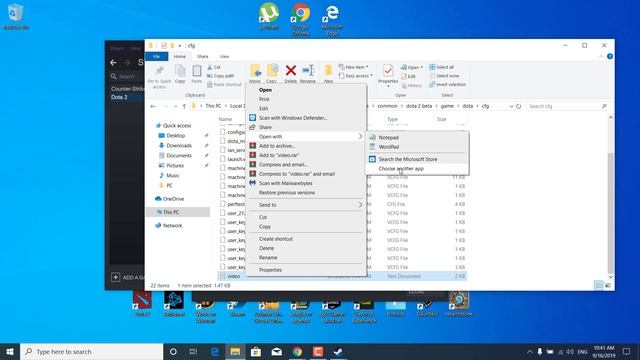Open the Windows Start button
The height and width of the screenshot is (360, 640).
10,351
